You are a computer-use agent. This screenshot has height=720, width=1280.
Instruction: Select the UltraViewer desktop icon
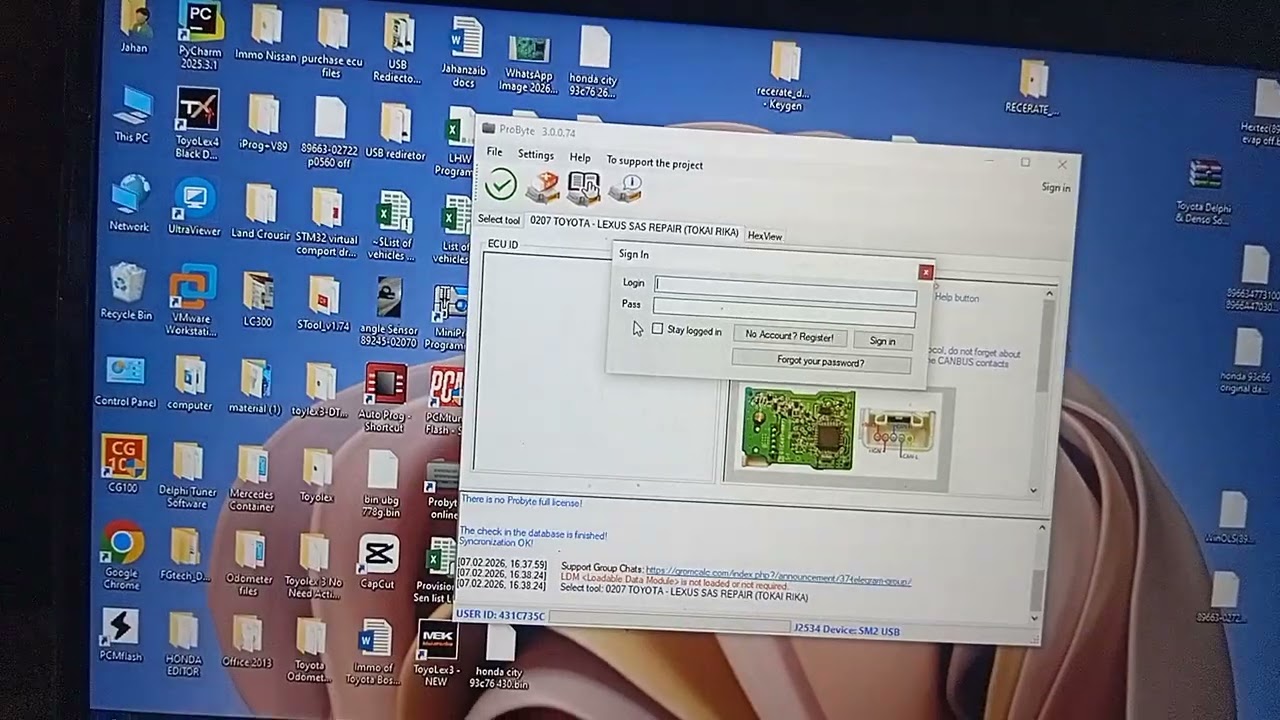(194, 208)
